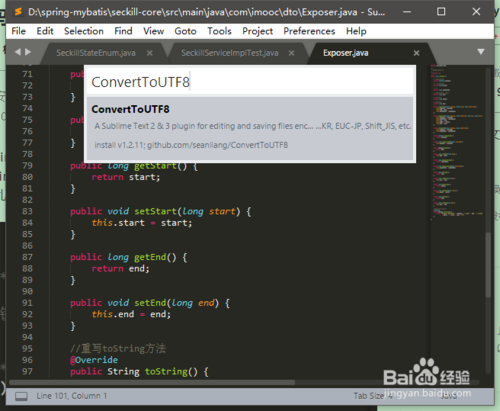Click line number 91 in gutter
Viewport: 500px width, 411px height.
27,303
